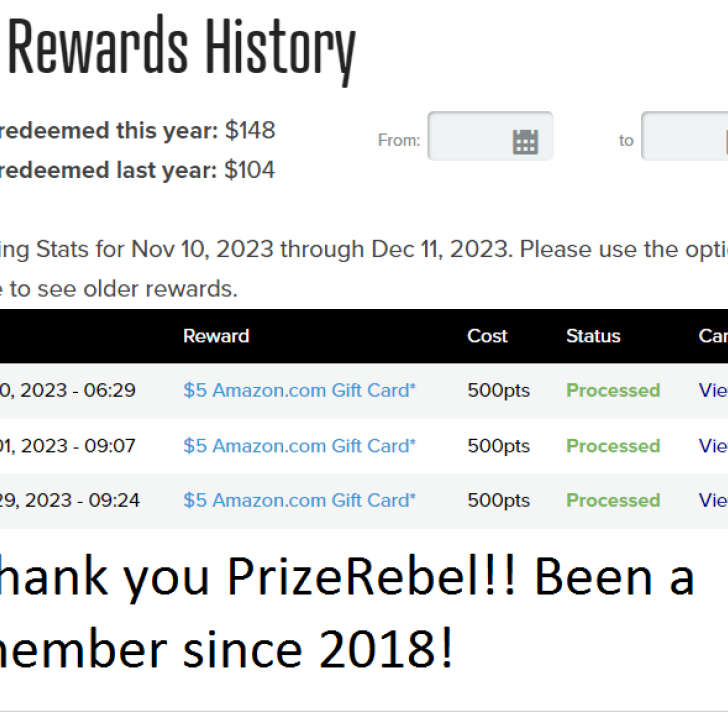Click the 500pts cost in the 06:29 row
728x728 pixels.
tap(498, 390)
